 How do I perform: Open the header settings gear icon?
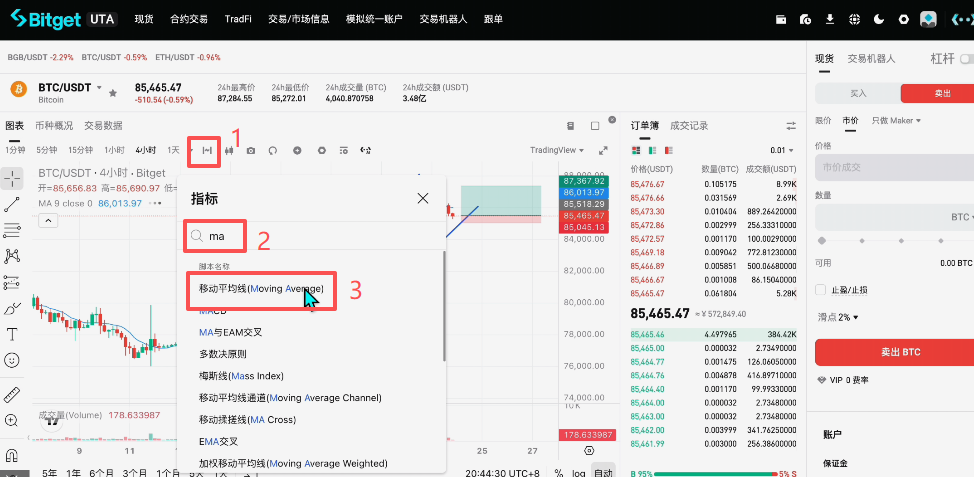pyautogui.click(x=903, y=19)
